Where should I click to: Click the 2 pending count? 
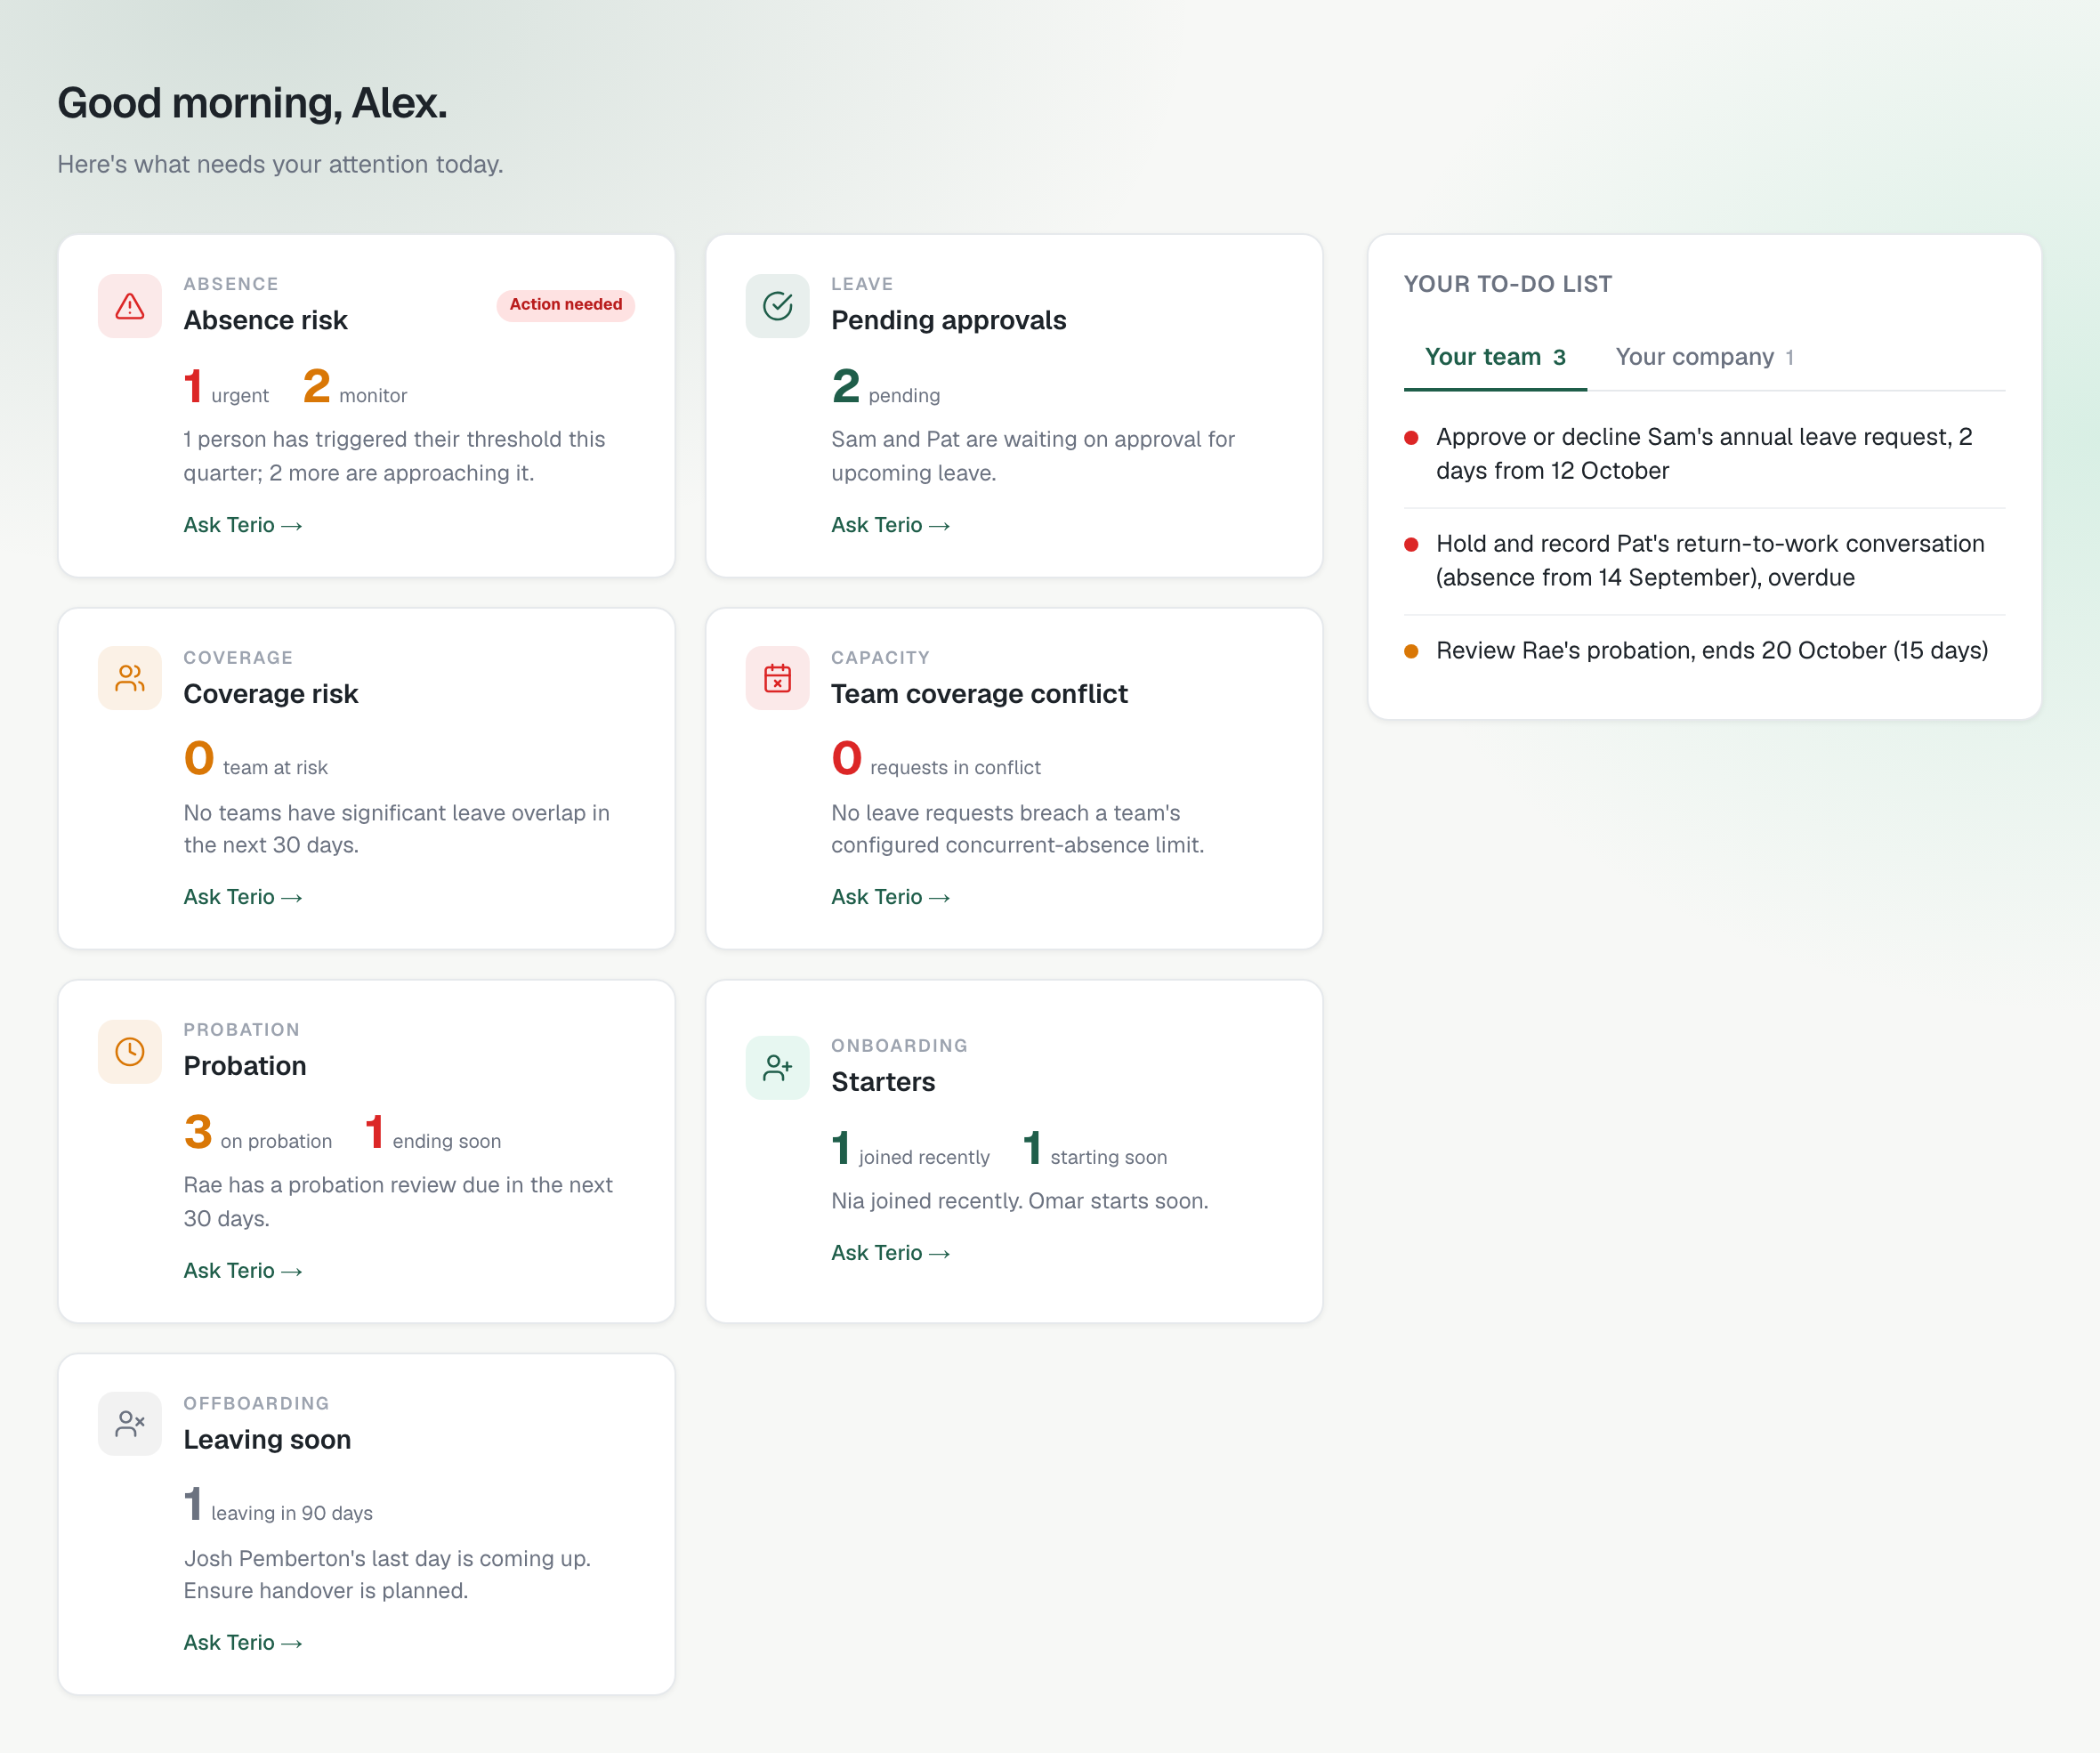pos(886,387)
